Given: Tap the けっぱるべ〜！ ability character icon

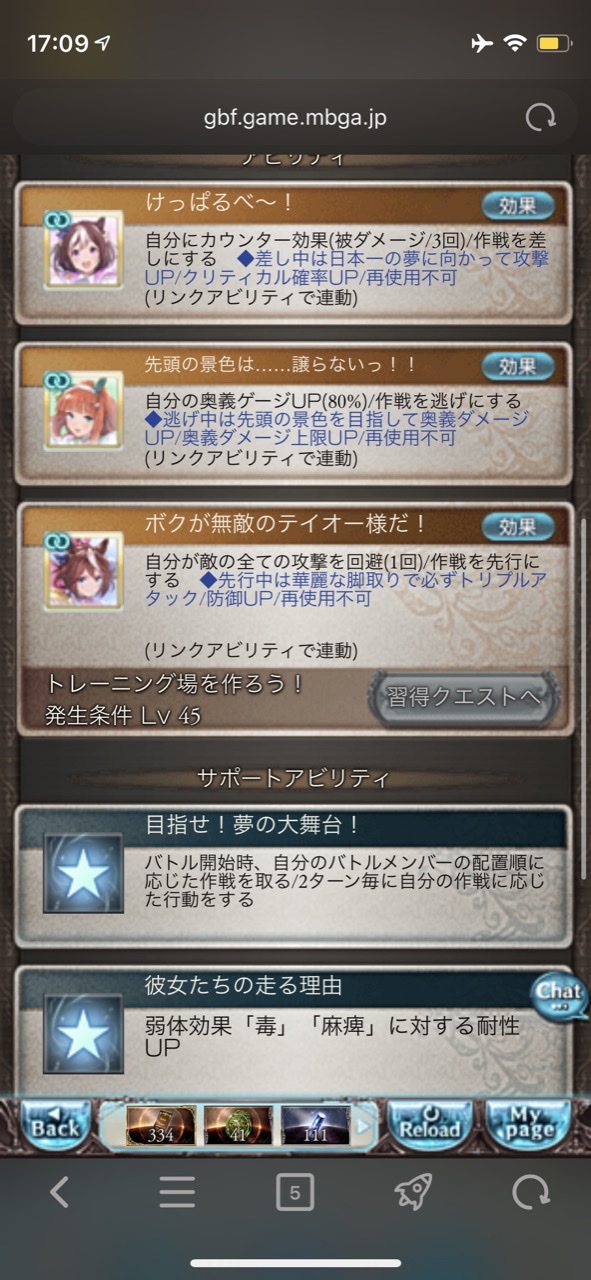Looking at the screenshot, I should tap(83, 249).
